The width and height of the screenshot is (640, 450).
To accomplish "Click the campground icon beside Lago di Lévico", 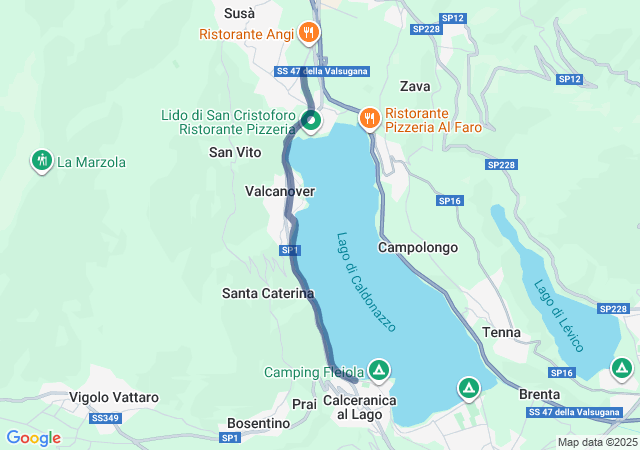I will 622,368.
